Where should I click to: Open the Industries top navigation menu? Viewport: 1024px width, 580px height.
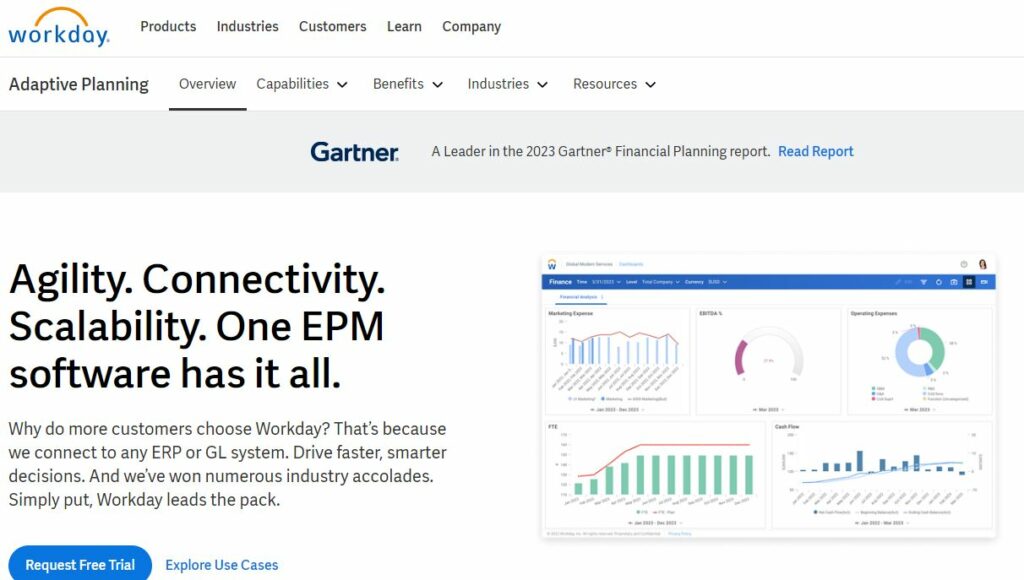pos(248,27)
